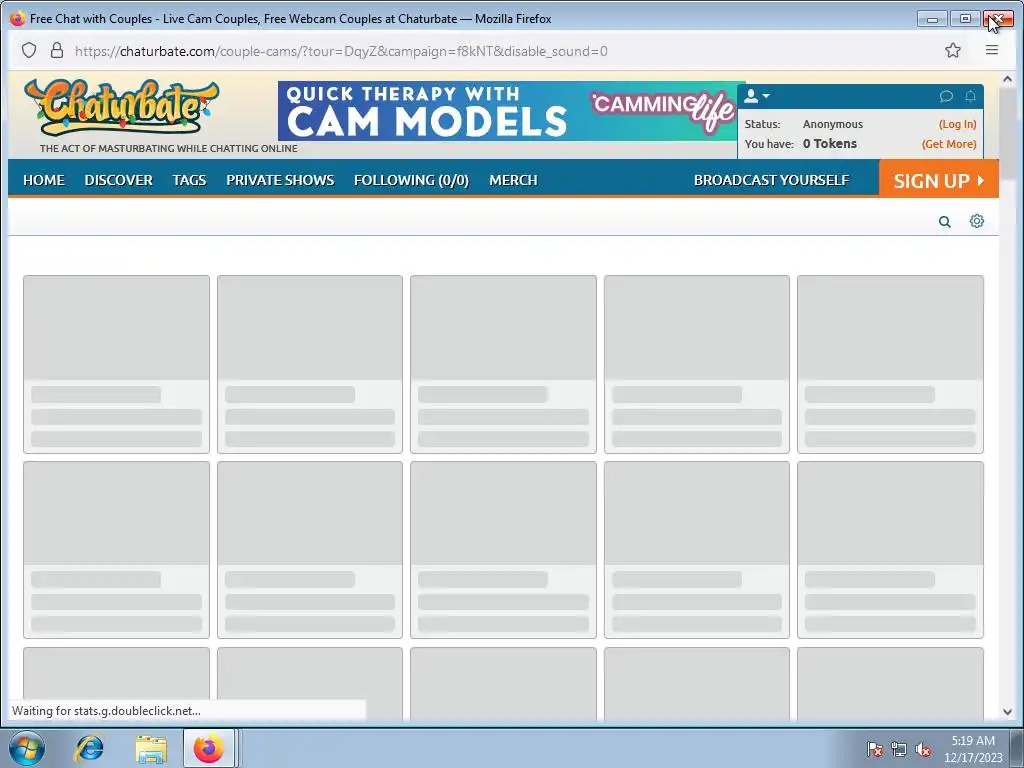Click the search magnifier icon

[x=944, y=222]
